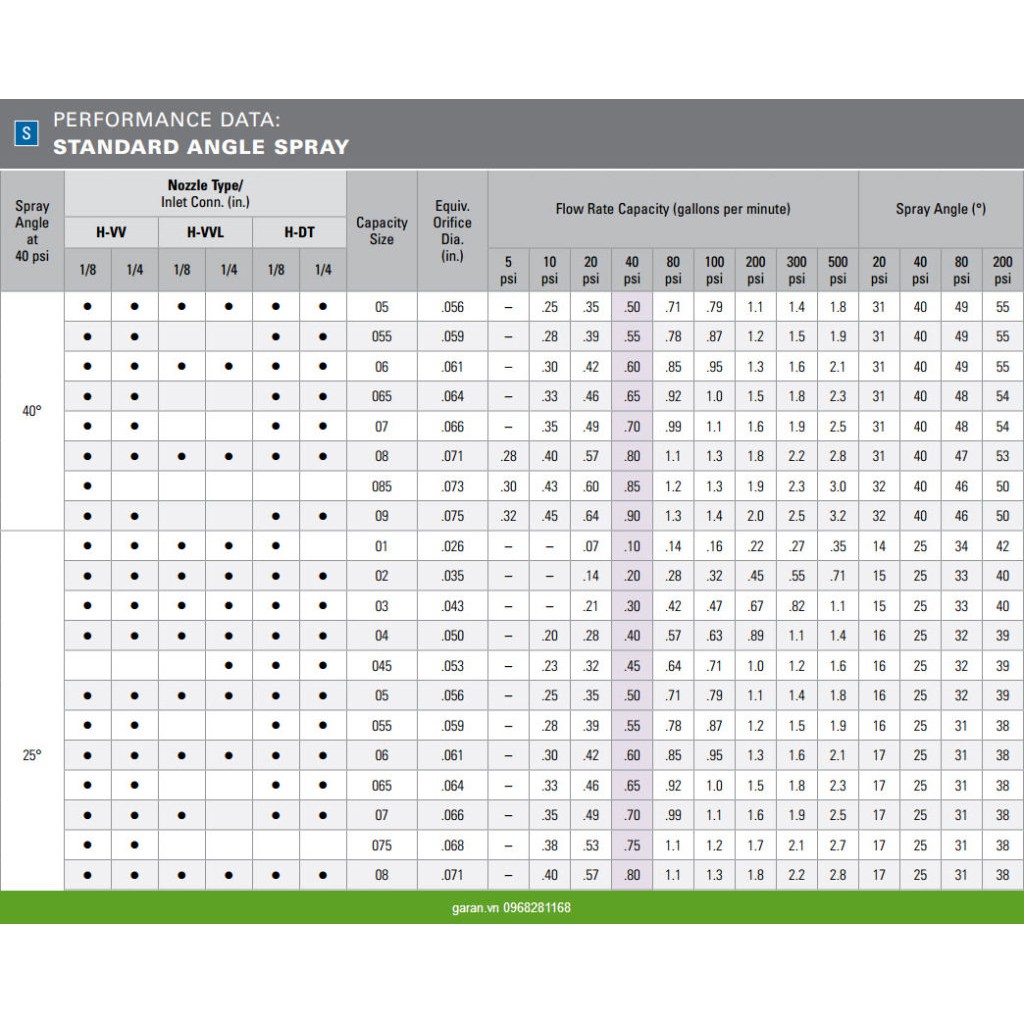Click the 25° spray angle group label
Viewport: 1024px width, 1024px height.
click(x=32, y=755)
